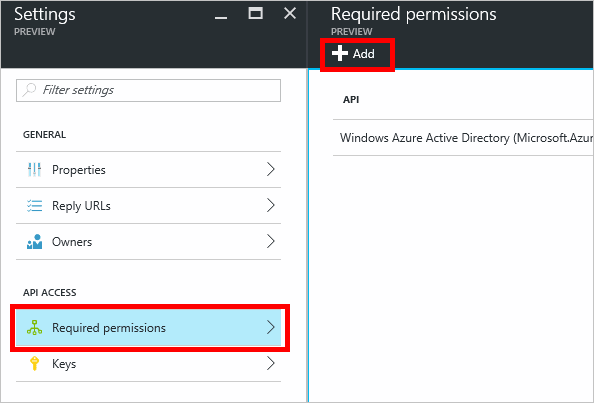Click the Required permissions blade title
The image size is (594, 403).
point(413,15)
